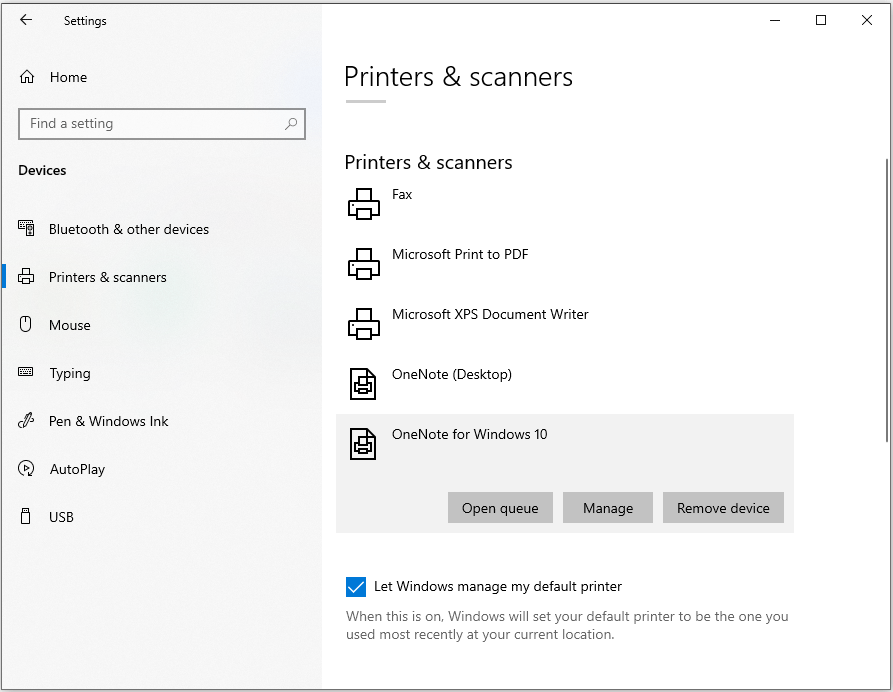
Task: Click the Microsoft XPS Document Writer icon
Action: [x=363, y=324]
